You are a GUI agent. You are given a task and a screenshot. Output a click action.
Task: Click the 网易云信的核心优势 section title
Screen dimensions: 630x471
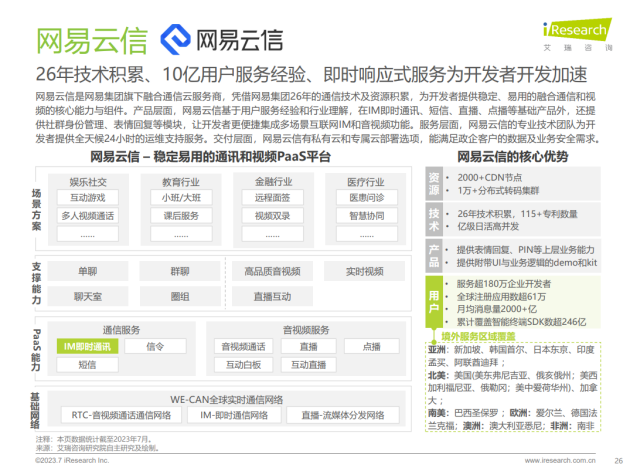coord(513,157)
